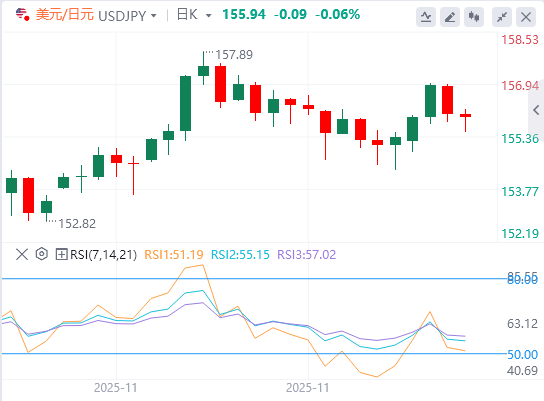Viewport: 544px width, 401px height.
Task: Click the US/Japan currency flag icon
Action: tap(22, 15)
